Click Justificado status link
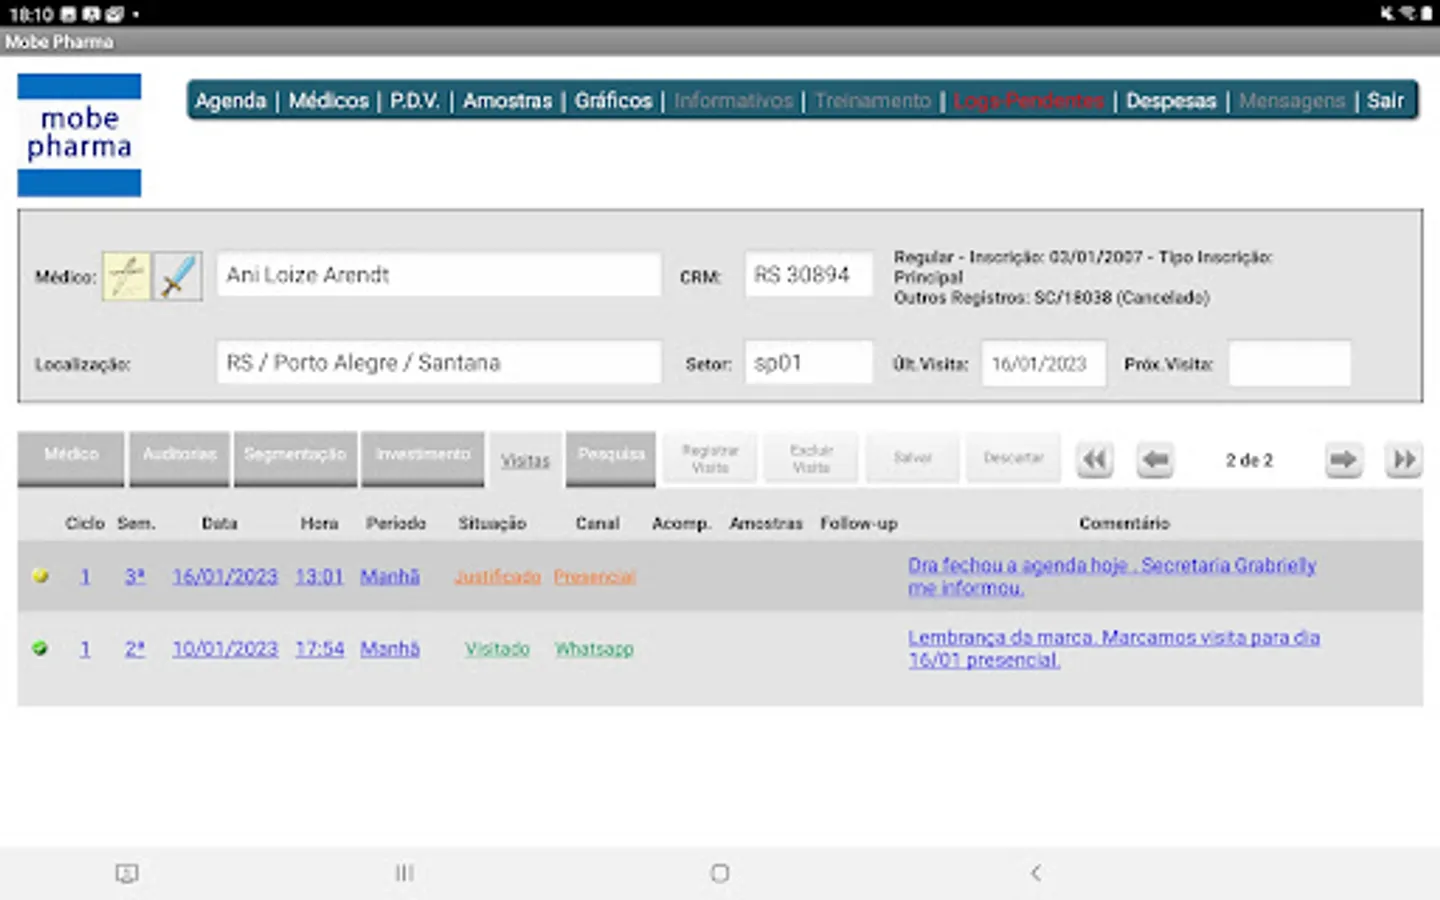Viewport: 1440px width, 900px height. 497,577
